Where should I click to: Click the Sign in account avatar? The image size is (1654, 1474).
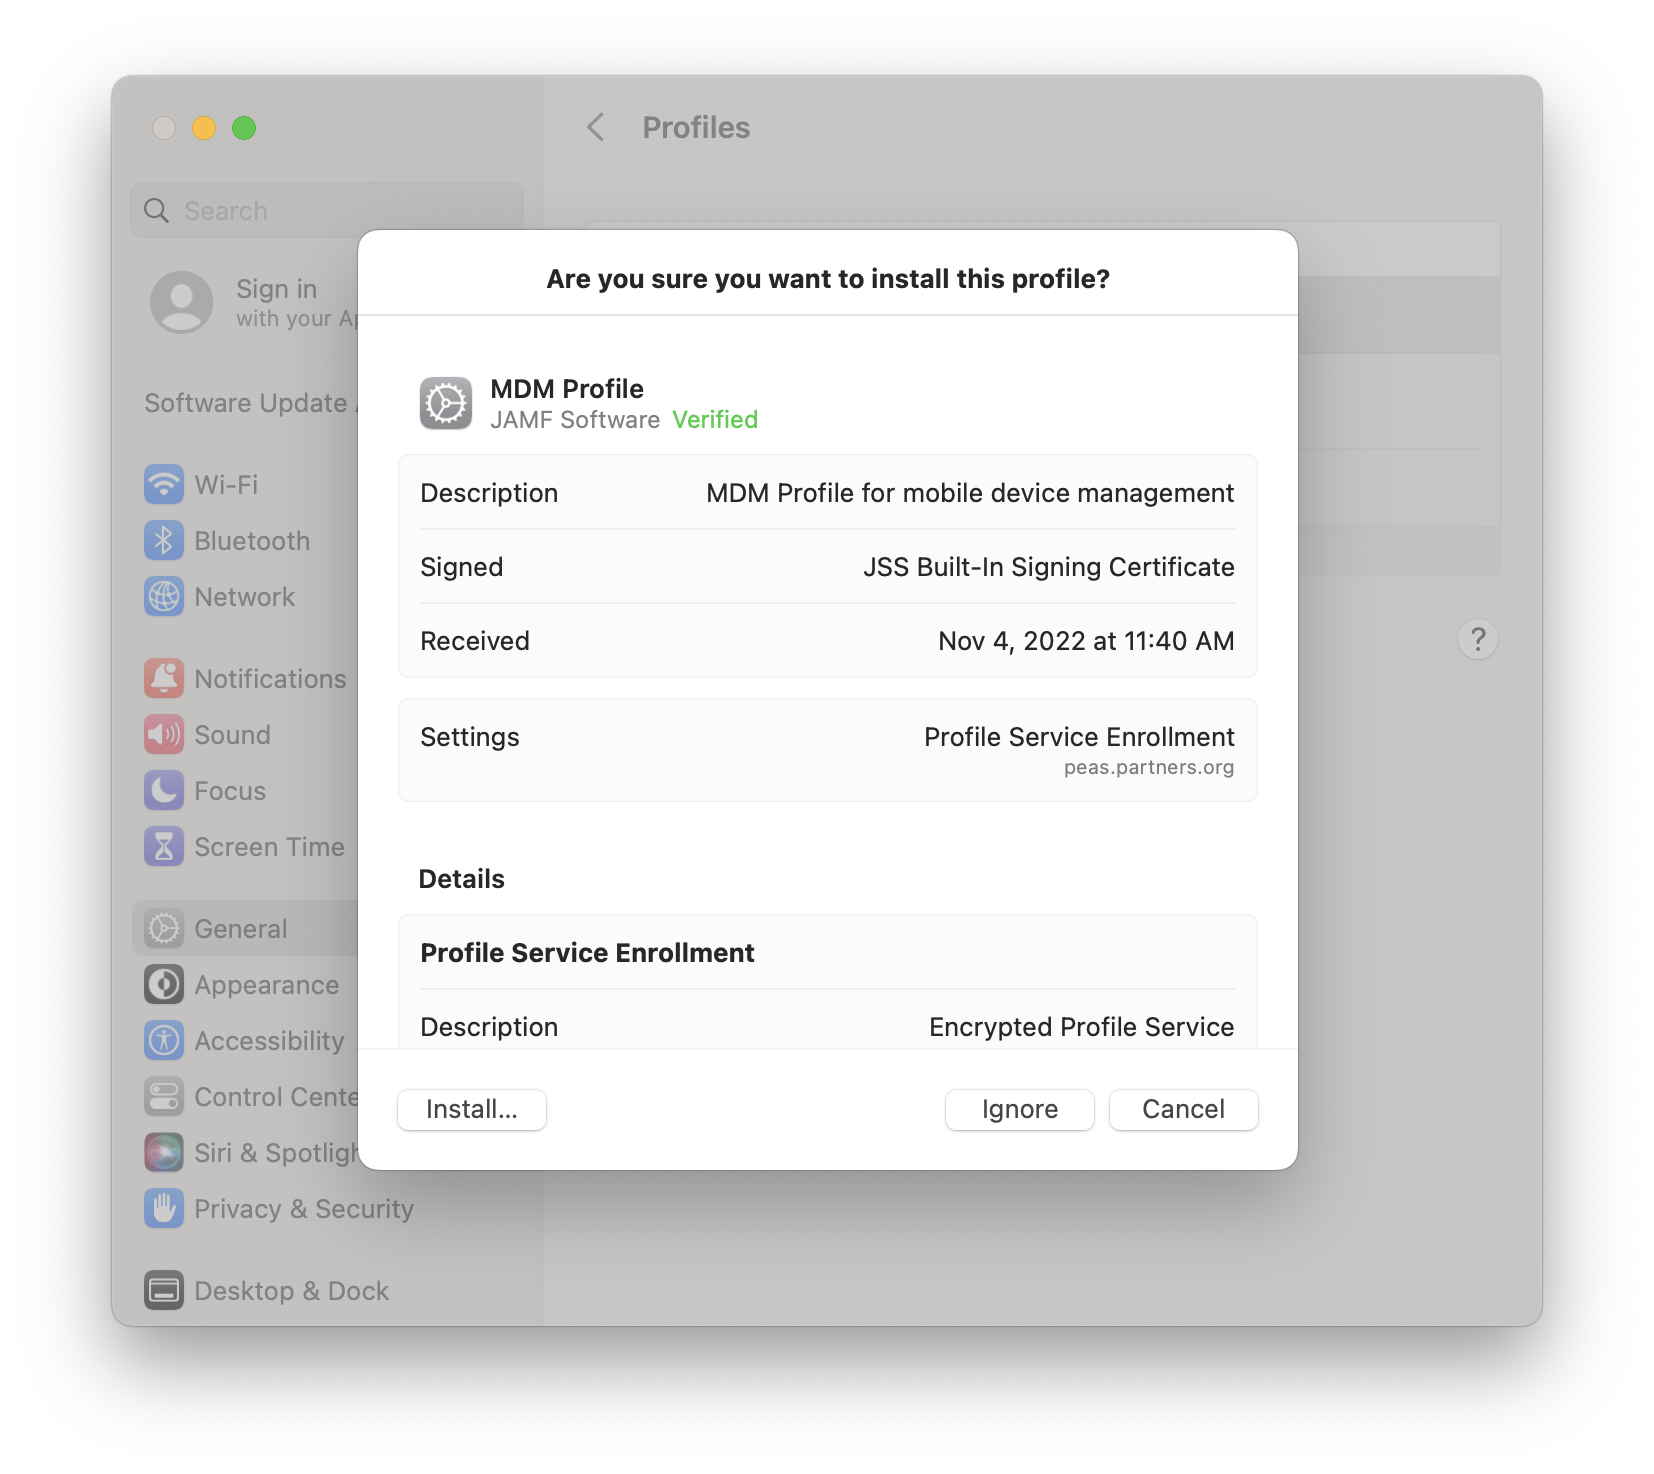tap(182, 302)
